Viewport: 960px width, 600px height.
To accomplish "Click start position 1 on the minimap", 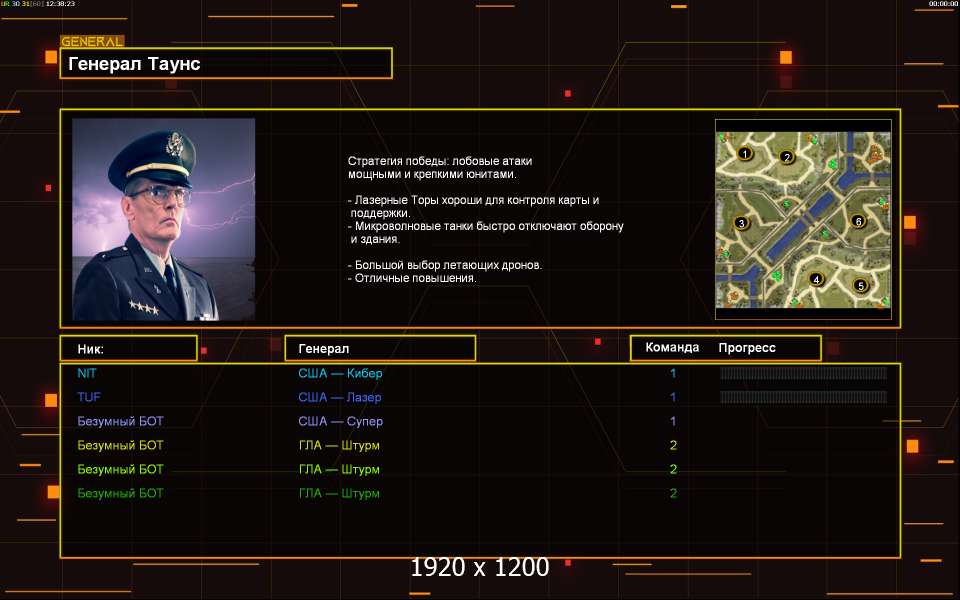I will tap(744, 154).
